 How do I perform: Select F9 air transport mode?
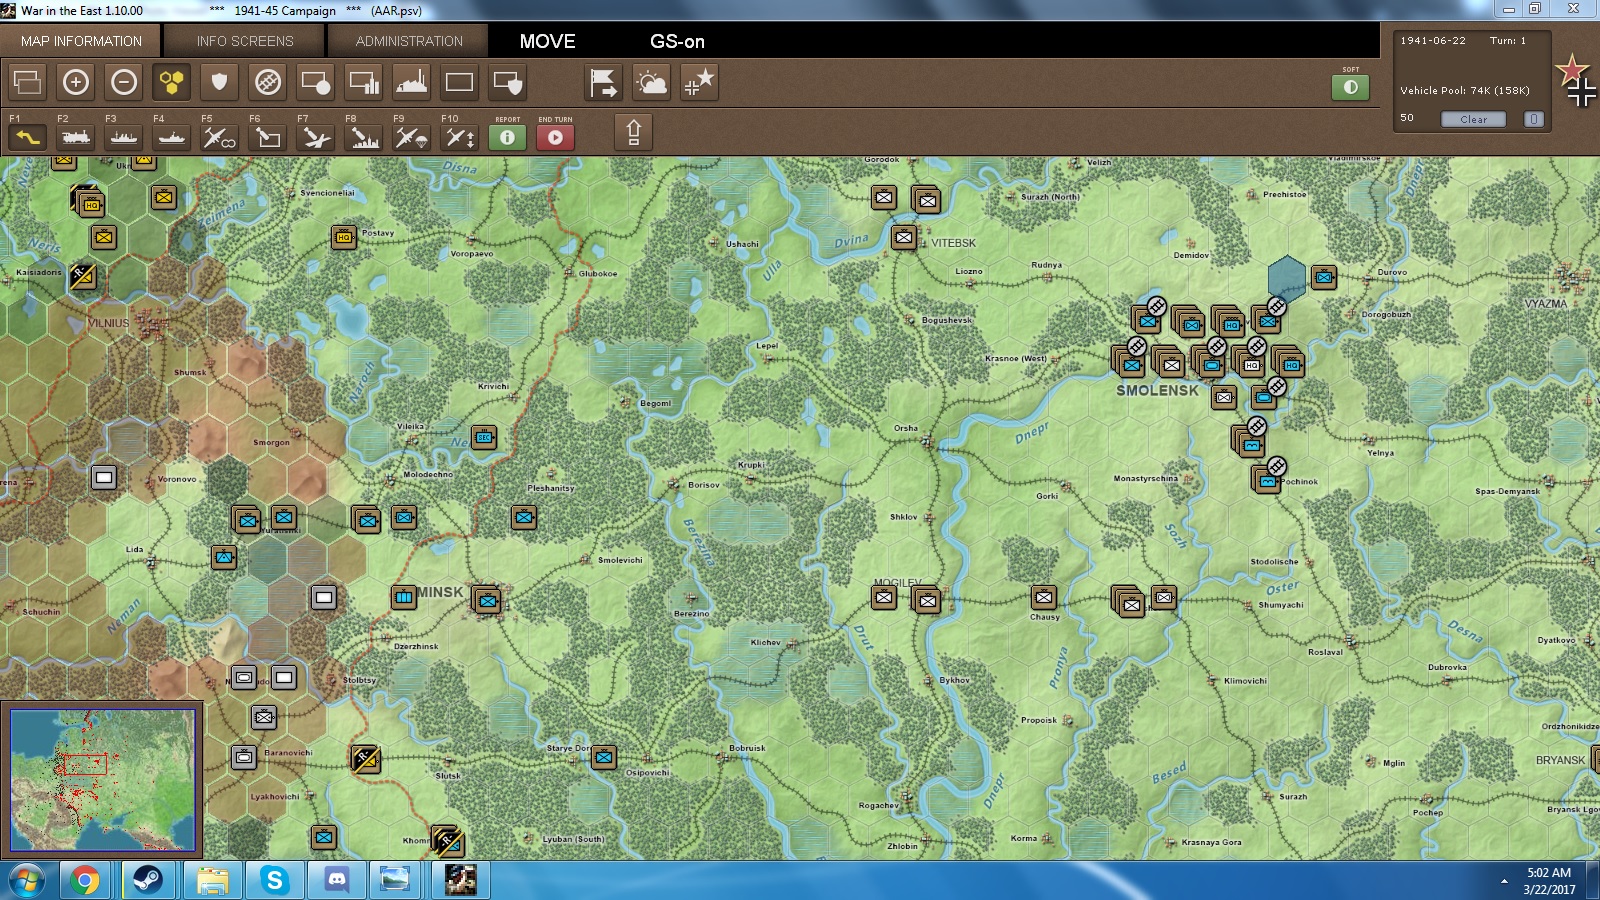coord(412,137)
